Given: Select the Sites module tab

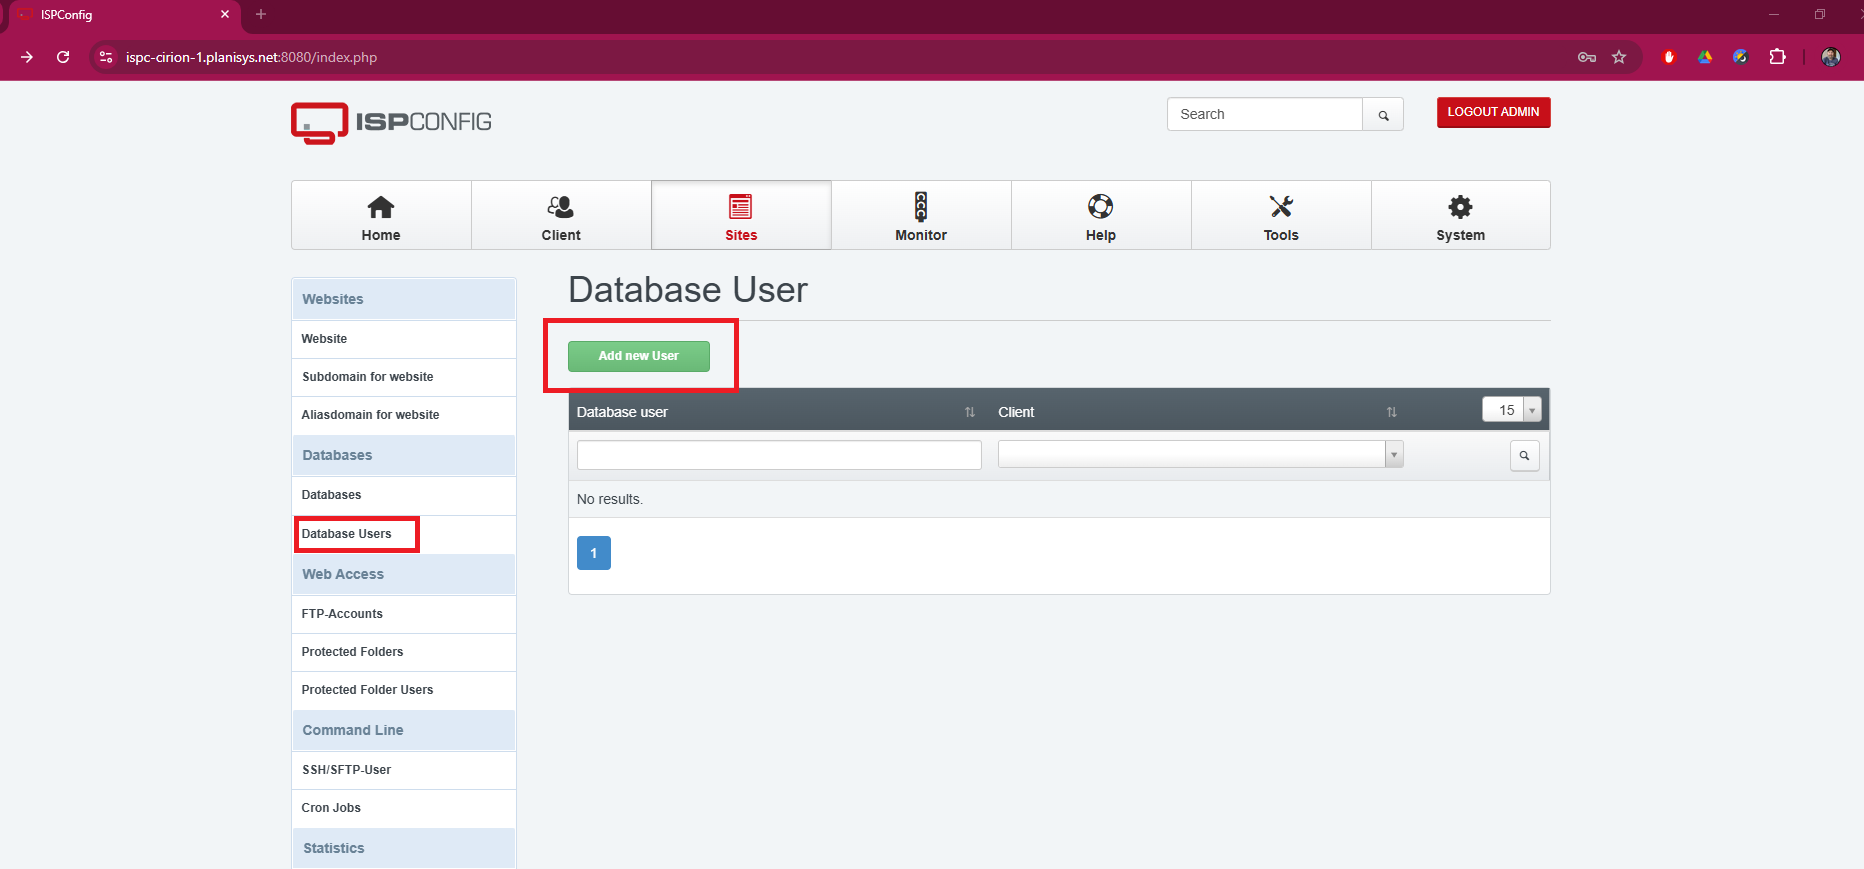Looking at the screenshot, I should (741, 216).
